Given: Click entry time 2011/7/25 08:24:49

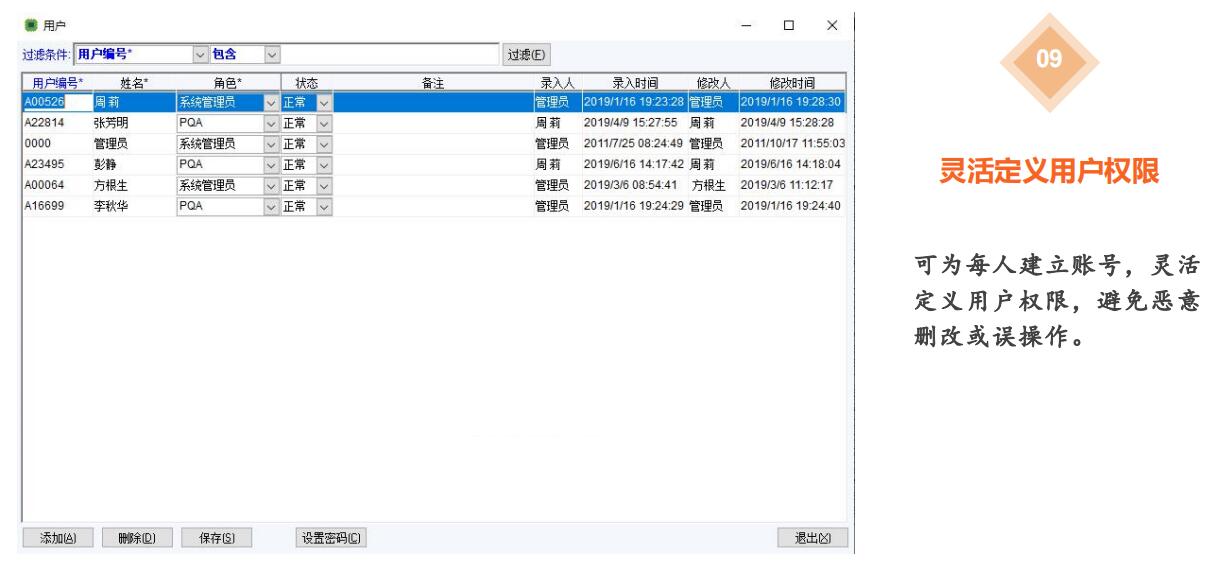Looking at the screenshot, I should click(634, 143).
